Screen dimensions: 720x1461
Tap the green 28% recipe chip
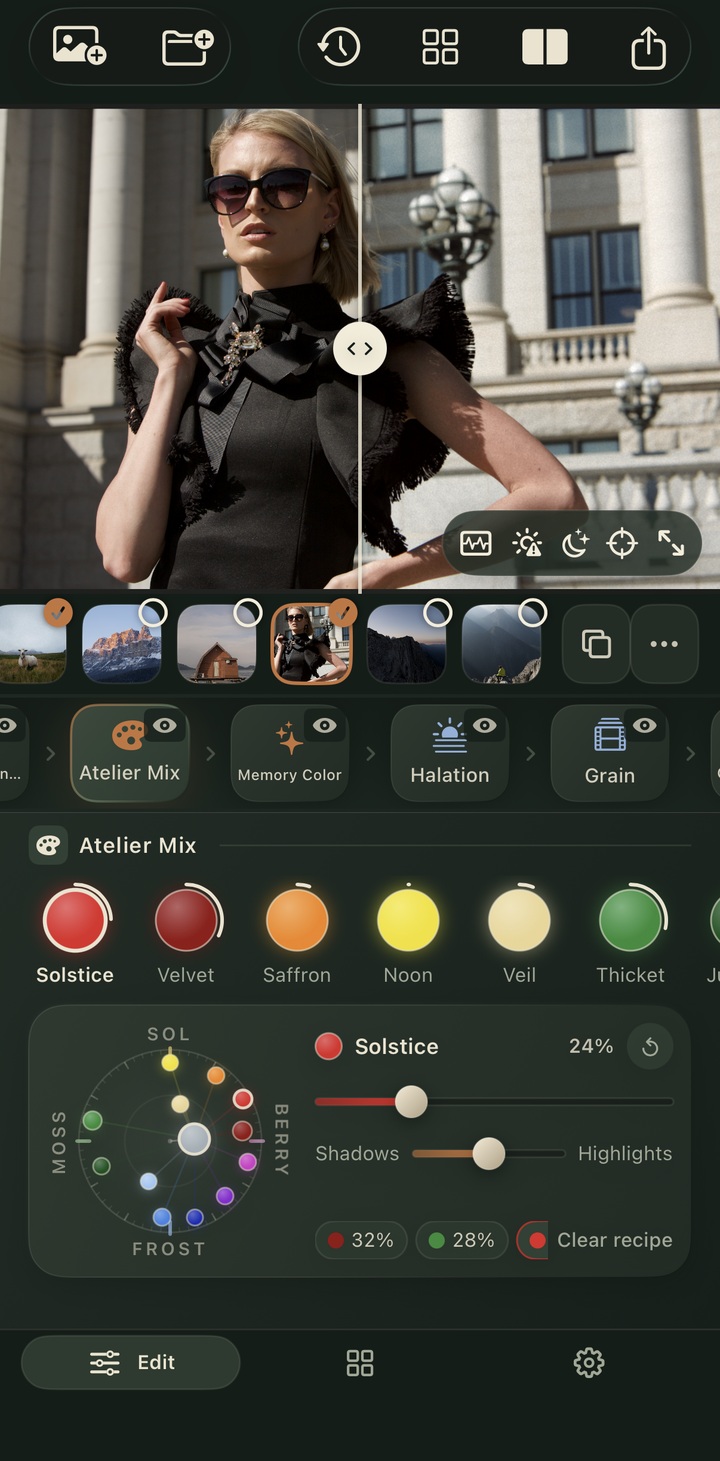coord(461,1240)
